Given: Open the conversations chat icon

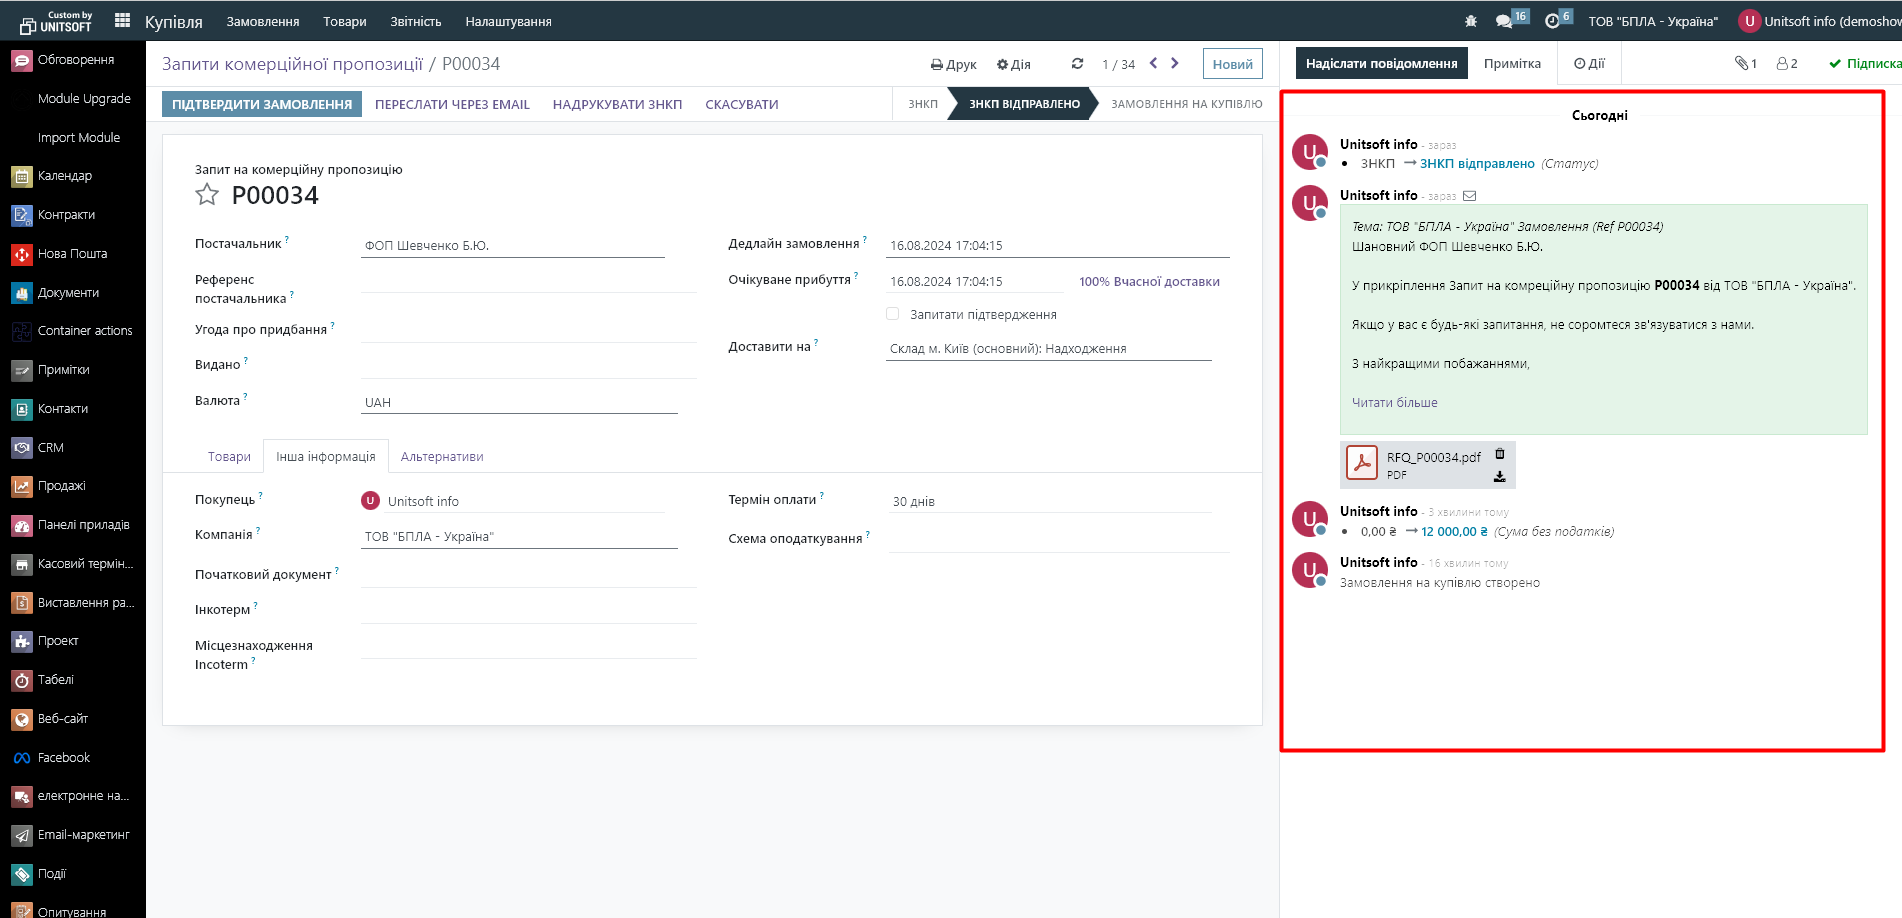Looking at the screenshot, I should tap(1503, 21).
